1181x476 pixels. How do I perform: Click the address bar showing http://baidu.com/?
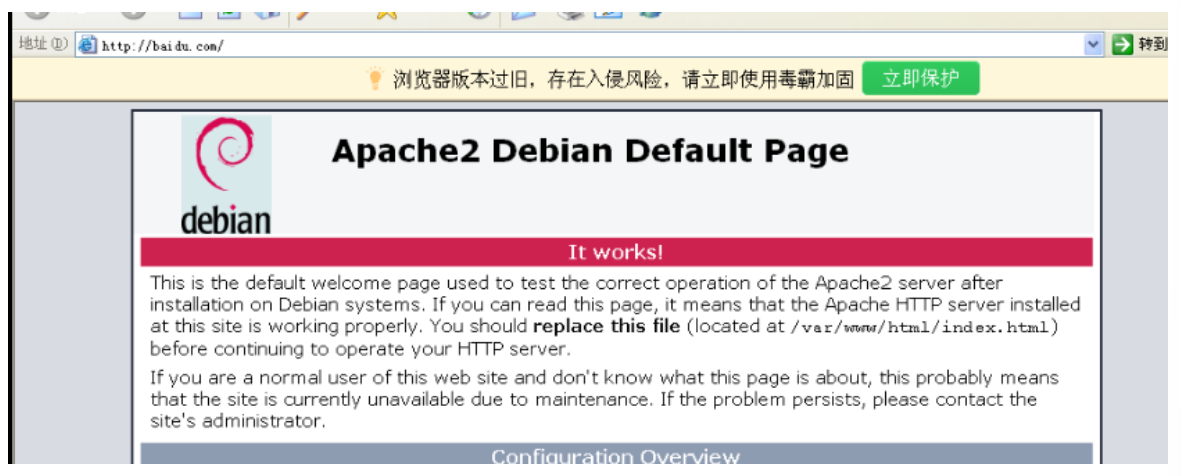(x=589, y=45)
